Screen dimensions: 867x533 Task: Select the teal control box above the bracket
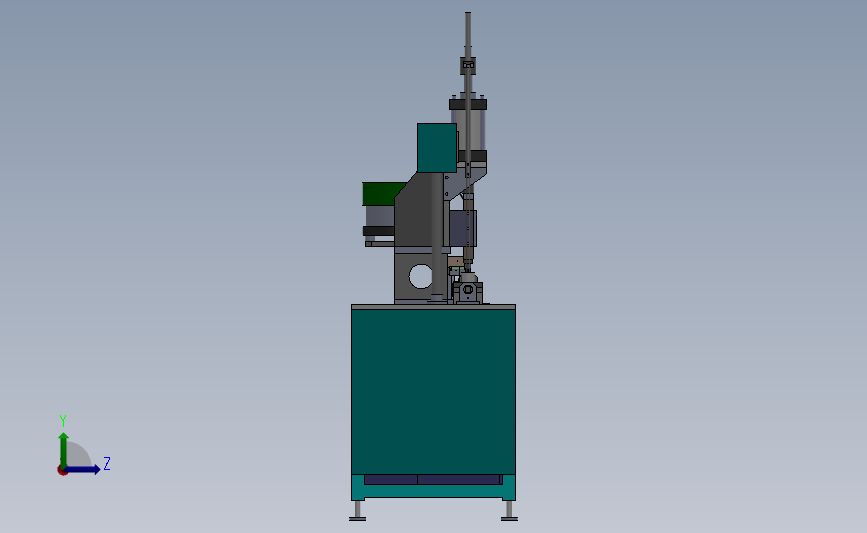click(437, 148)
